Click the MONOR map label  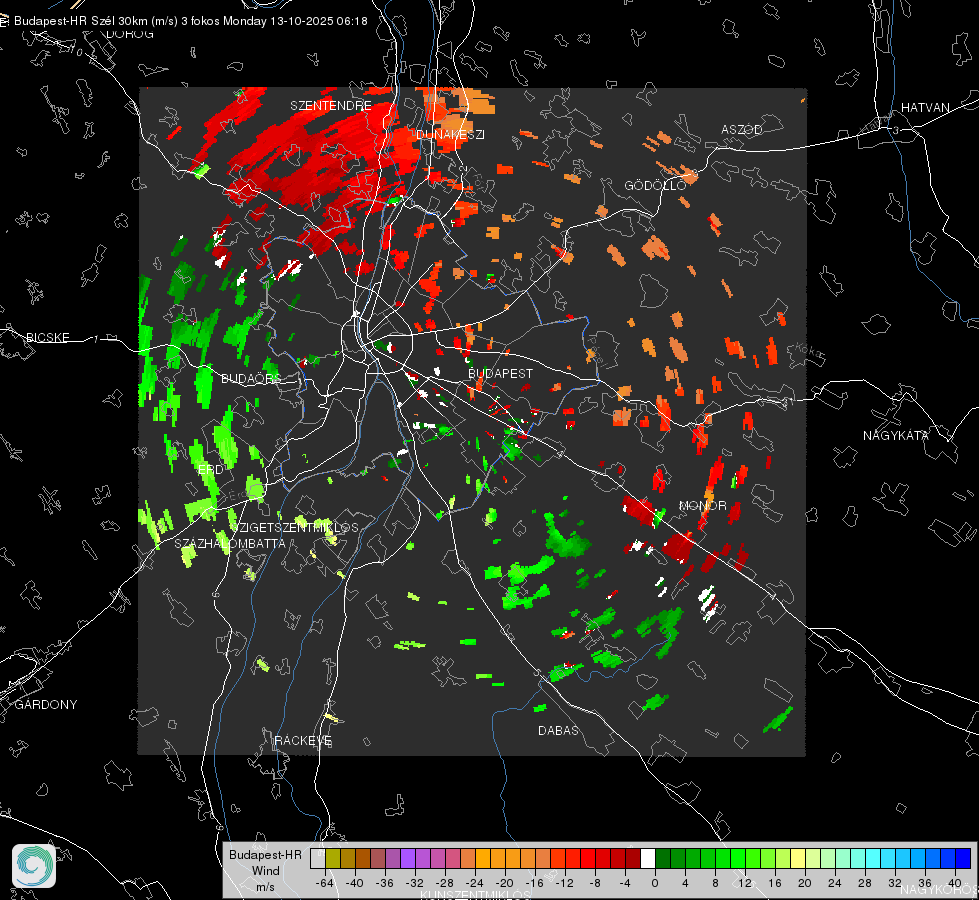pyautogui.click(x=702, y=505)
